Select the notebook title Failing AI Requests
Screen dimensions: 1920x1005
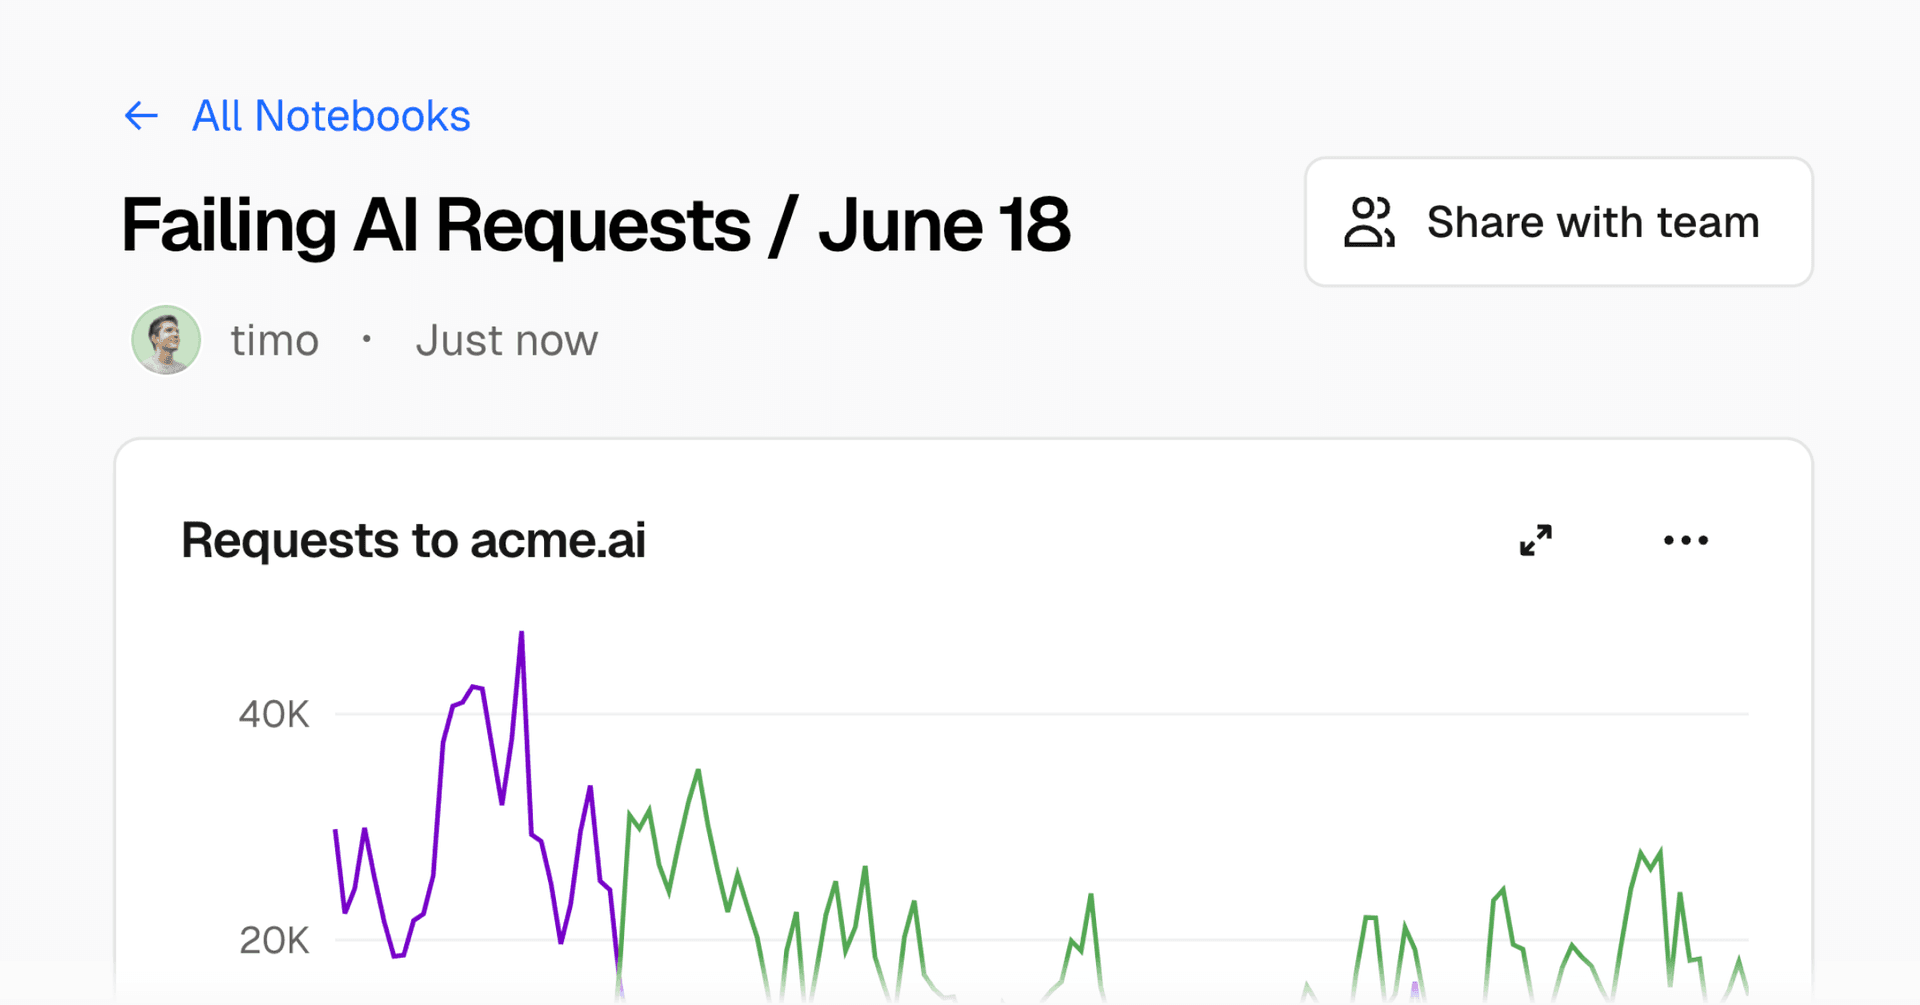pyautogui.click(x=595, y=225)
